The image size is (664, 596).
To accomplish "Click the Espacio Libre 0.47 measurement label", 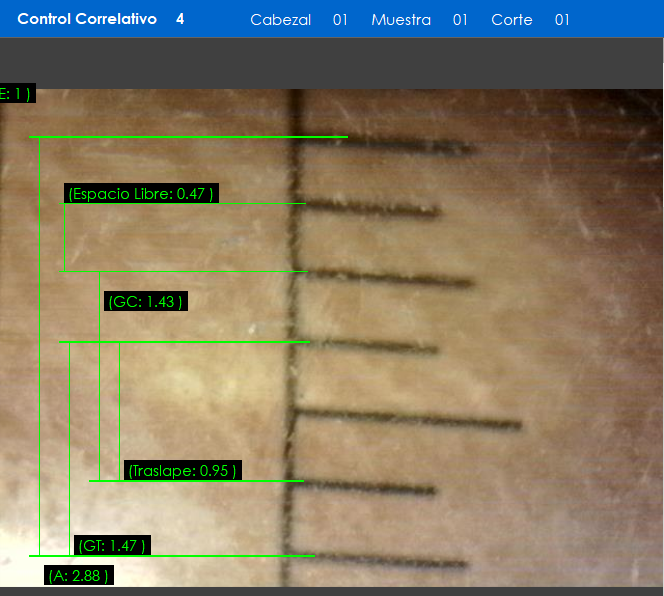I will 141,194.
